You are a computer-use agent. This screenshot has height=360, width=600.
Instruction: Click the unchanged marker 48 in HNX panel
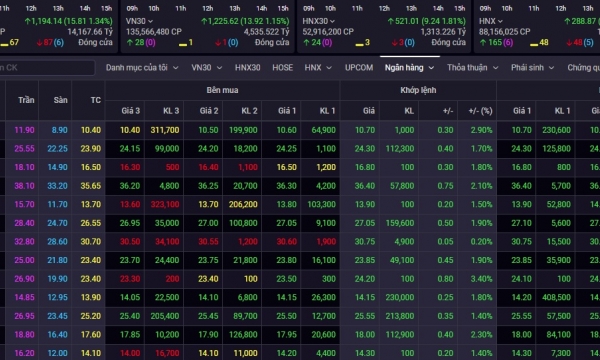coord(539,42)
